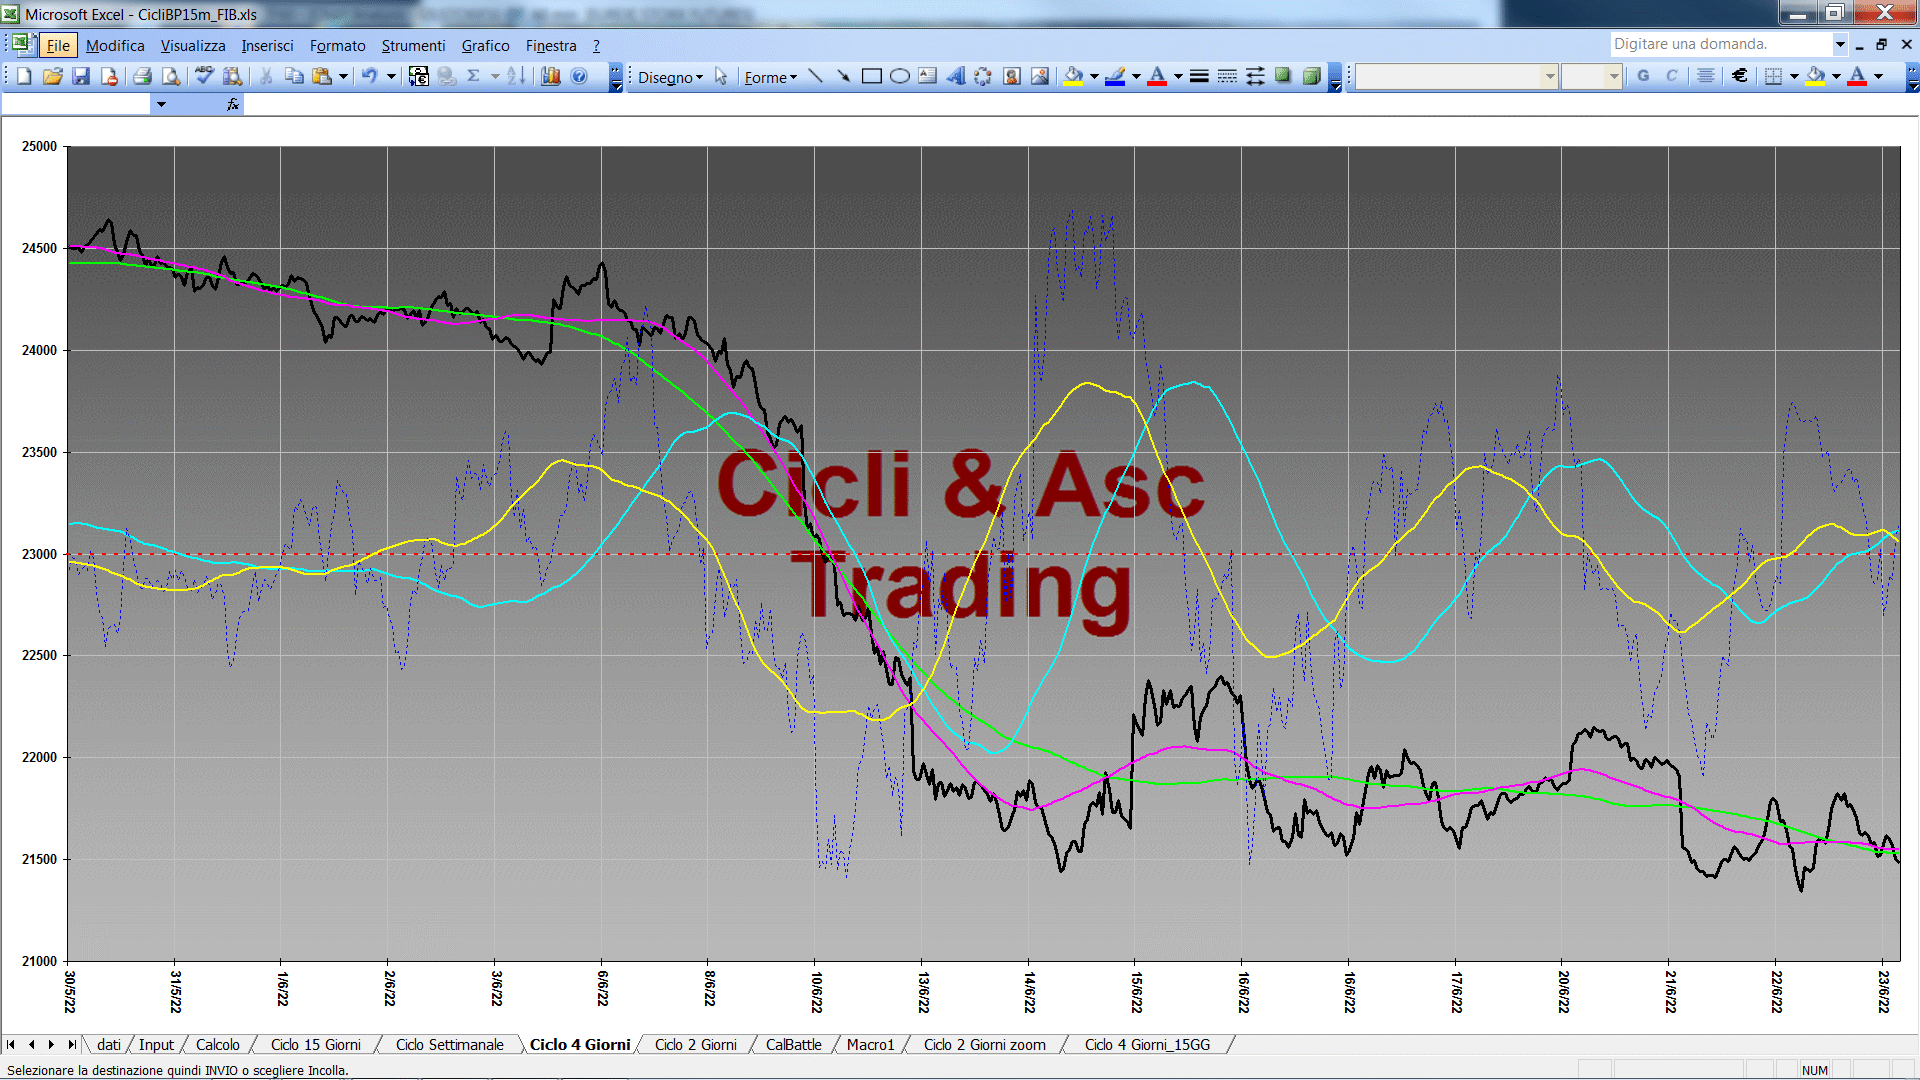Print the chart using the printer icon
This screenshot has width=1920, height=1080.
pyautogui.click(x=142, y=76)
